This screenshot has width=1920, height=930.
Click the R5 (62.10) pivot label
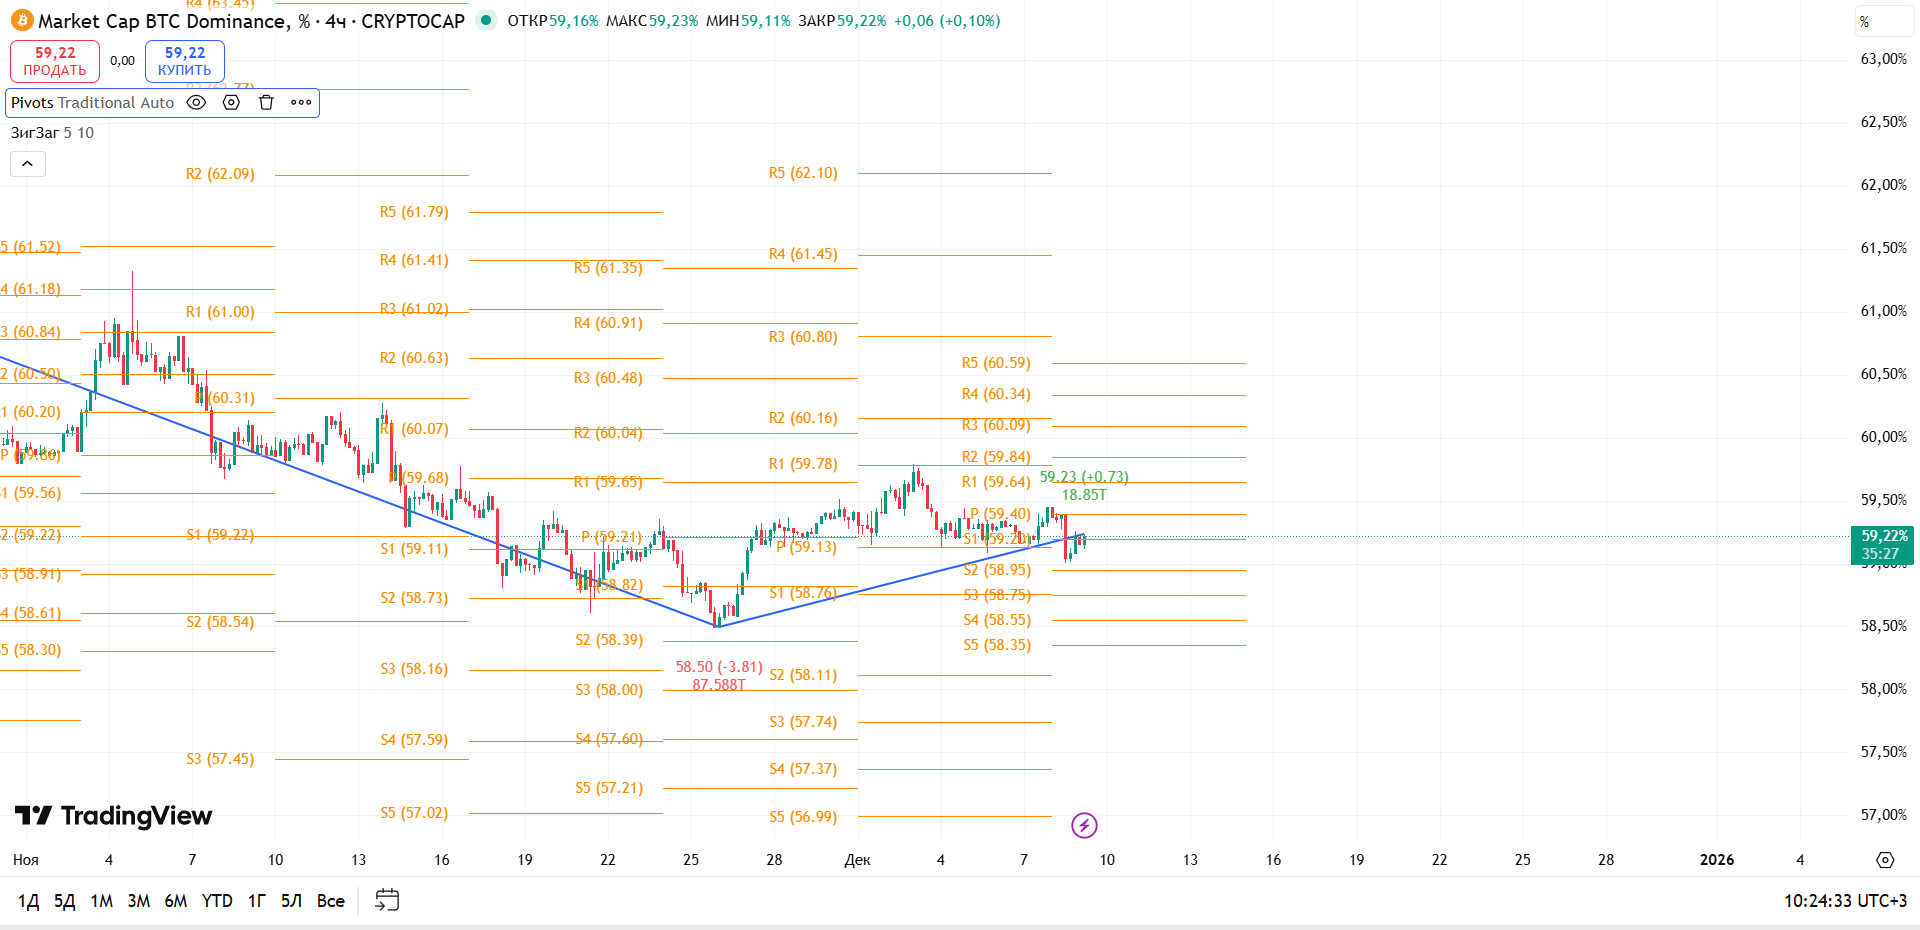[x=803, y=173]
